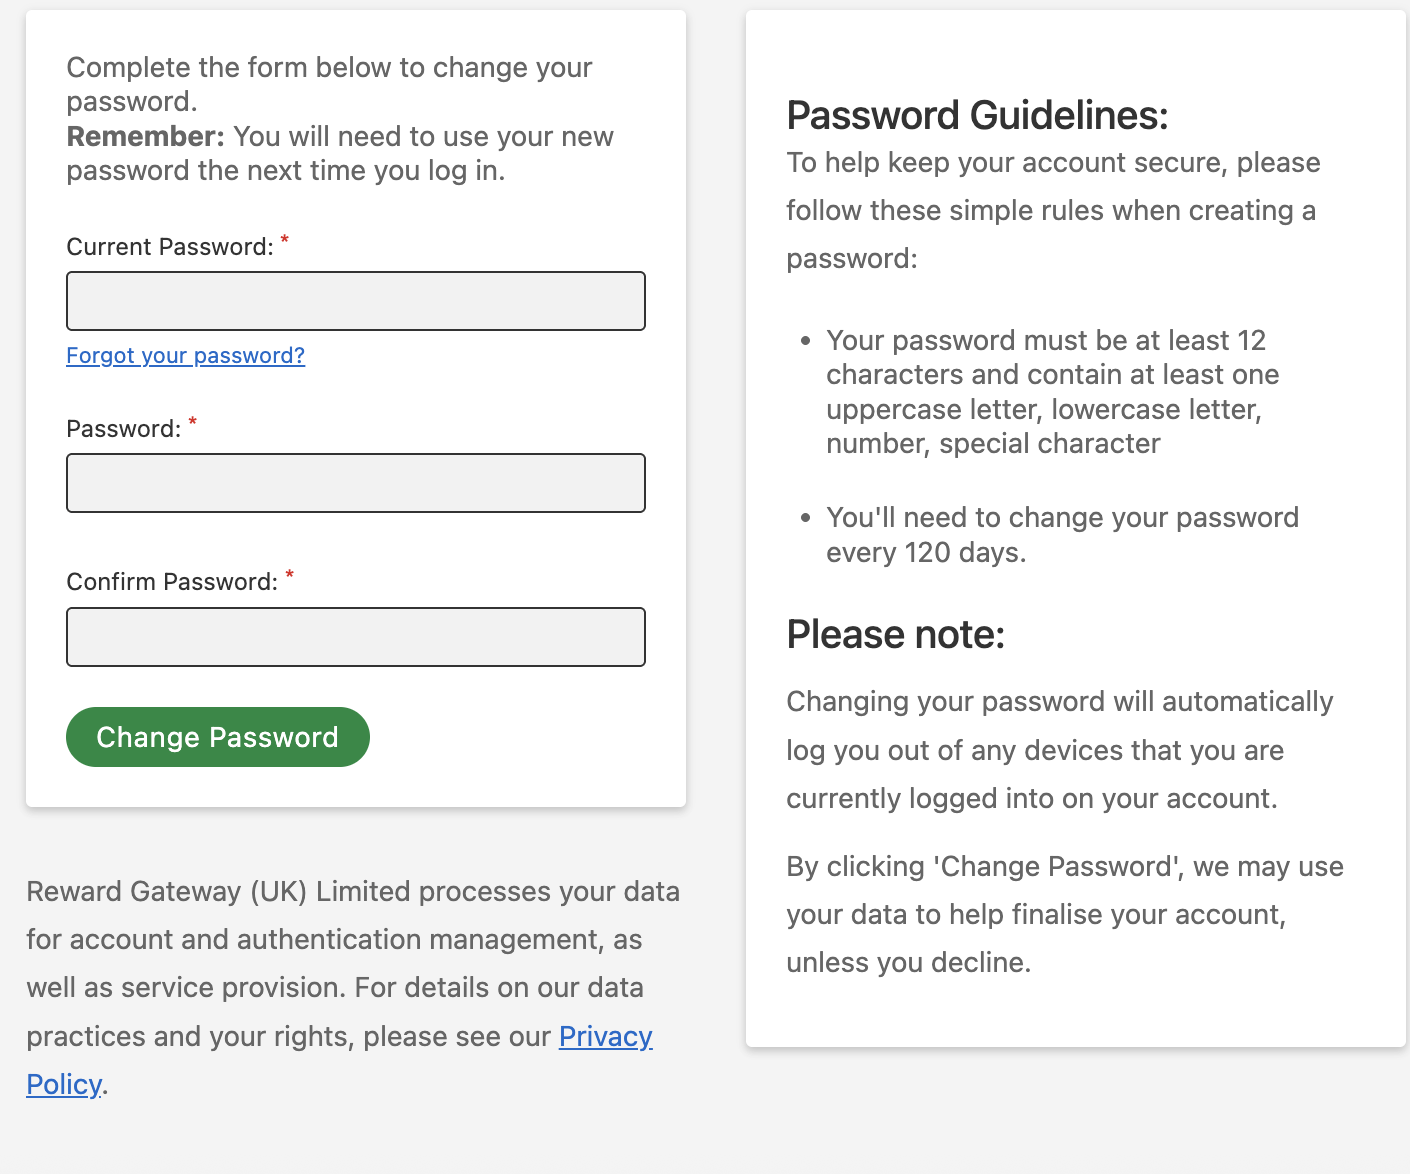Click the Current Password input field

355,301
